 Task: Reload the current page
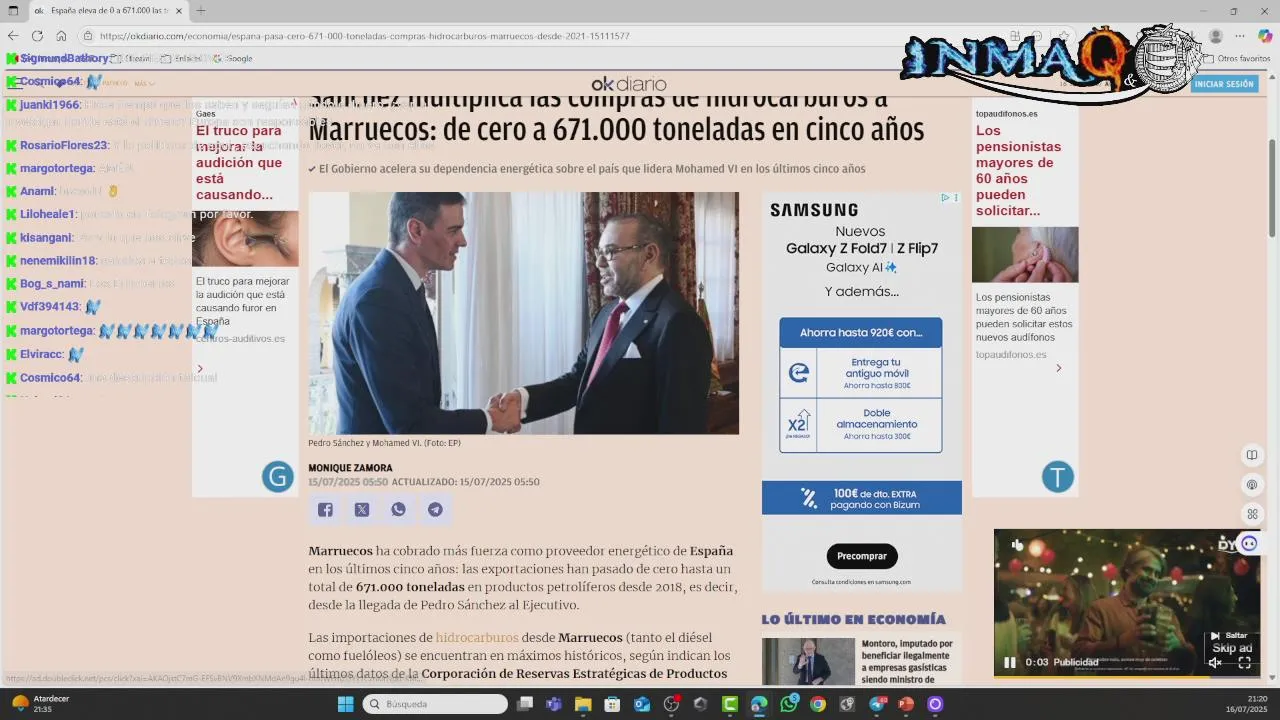click(37, 36)
